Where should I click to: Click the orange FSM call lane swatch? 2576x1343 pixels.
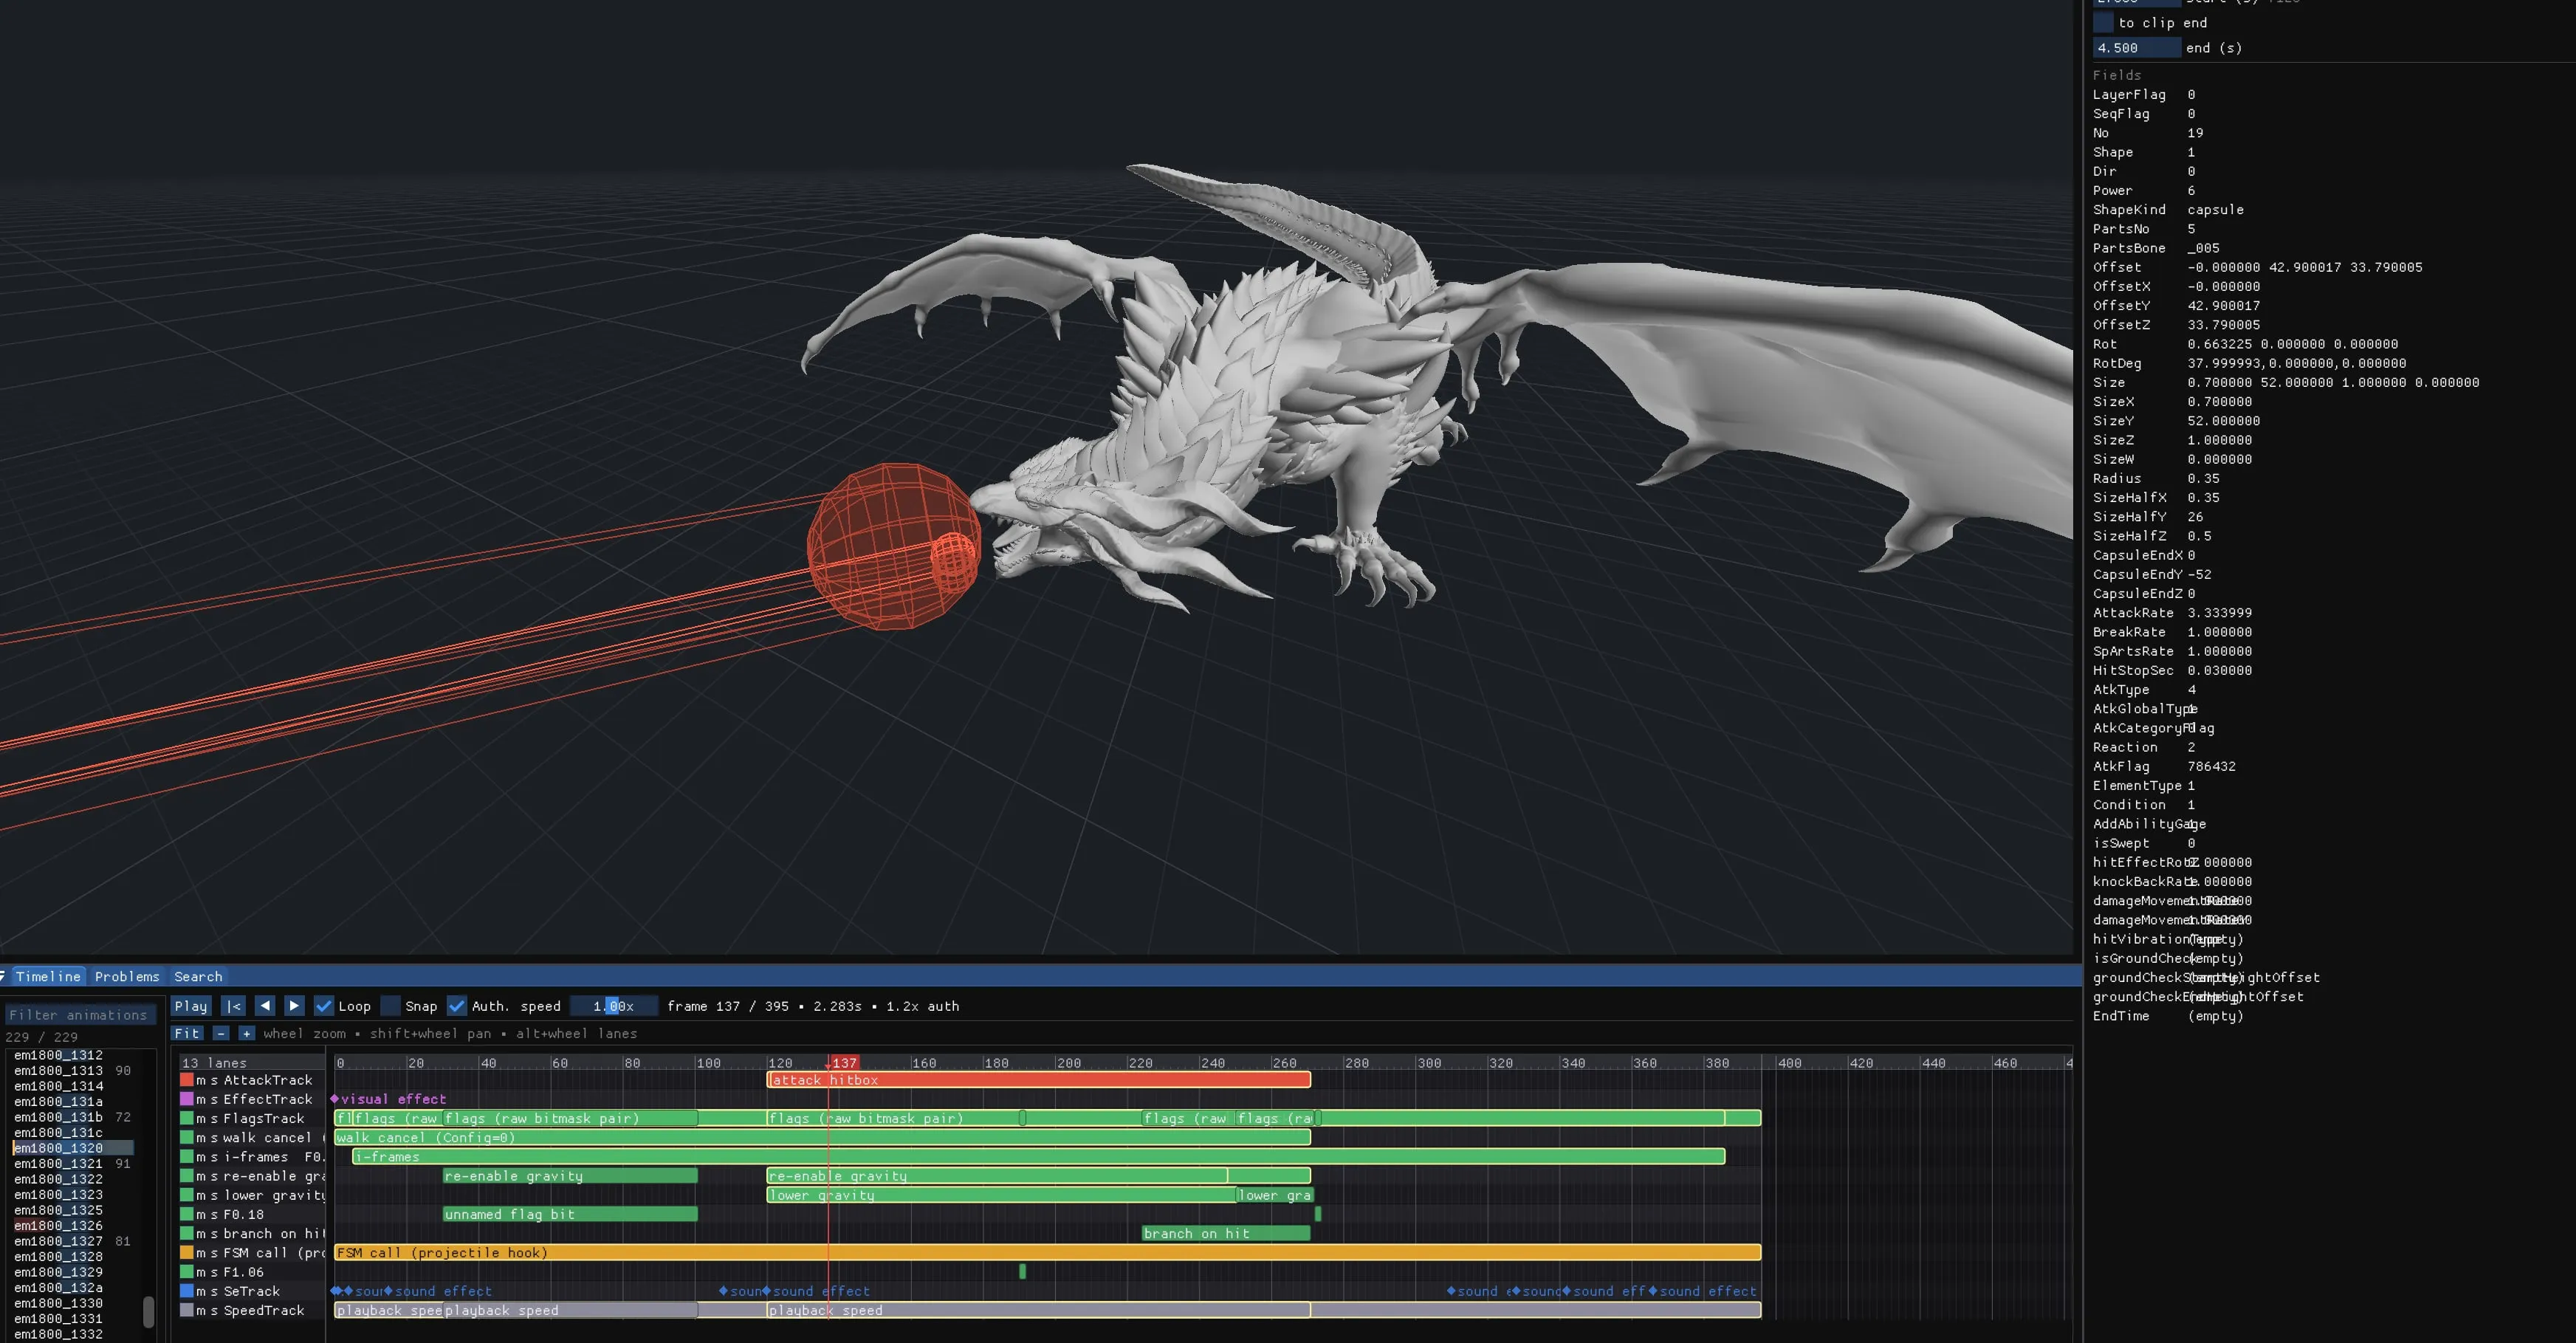pos(187,1253)
